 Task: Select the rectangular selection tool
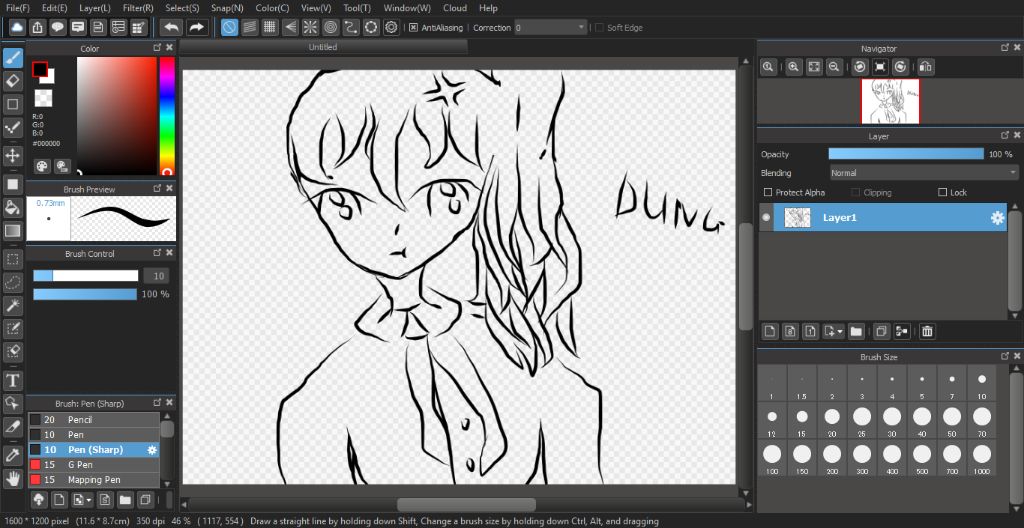point(13,259)
